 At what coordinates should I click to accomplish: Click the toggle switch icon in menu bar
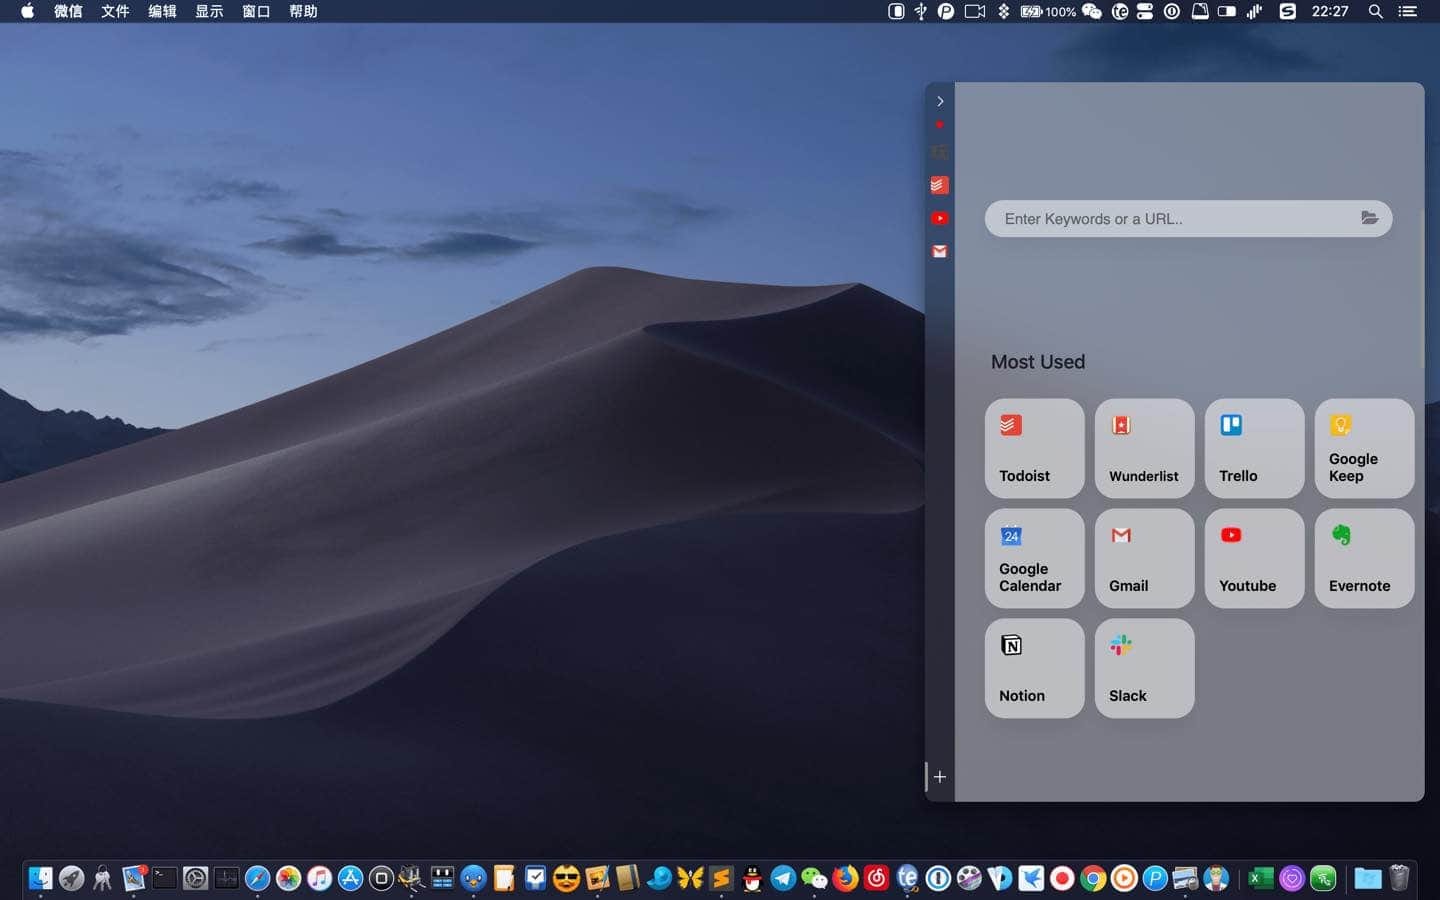1226,11
